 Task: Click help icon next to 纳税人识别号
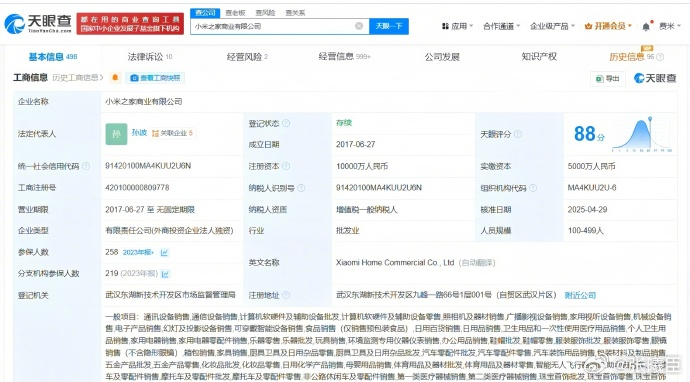(301, 188)
